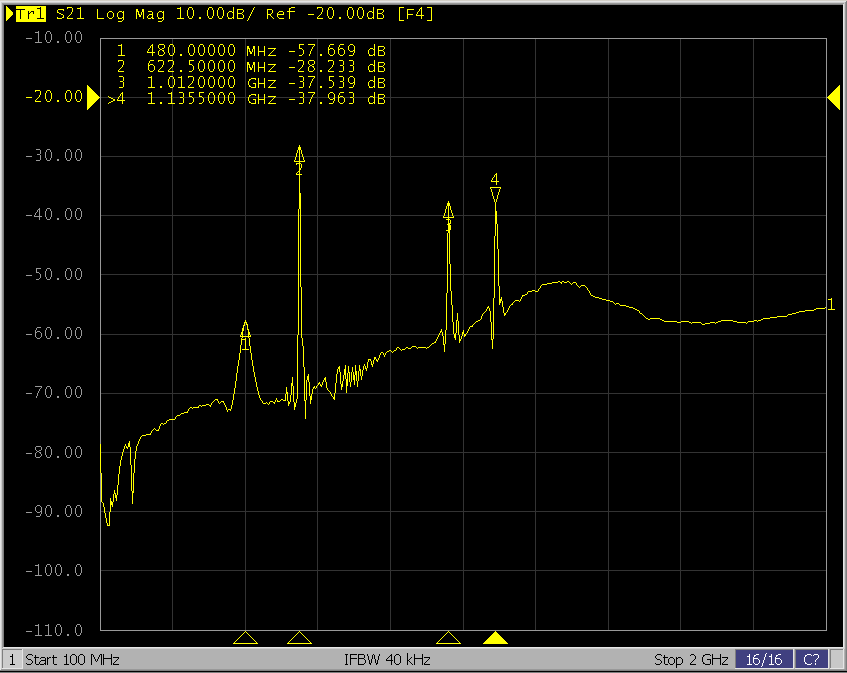Select the leftmost bottom-axis marker triangle
Viewport: 847px width, 673px height.
coord(245,638)
